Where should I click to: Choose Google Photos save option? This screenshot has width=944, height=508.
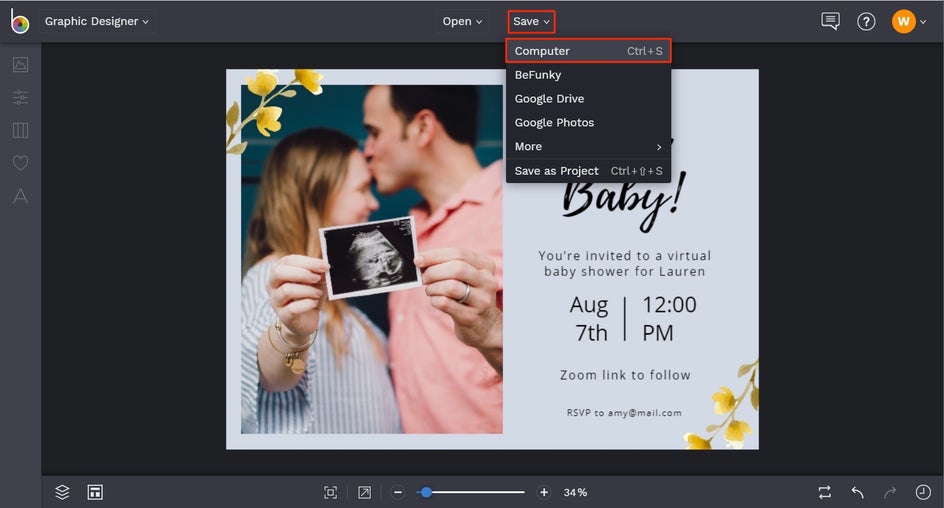point(588,122)
